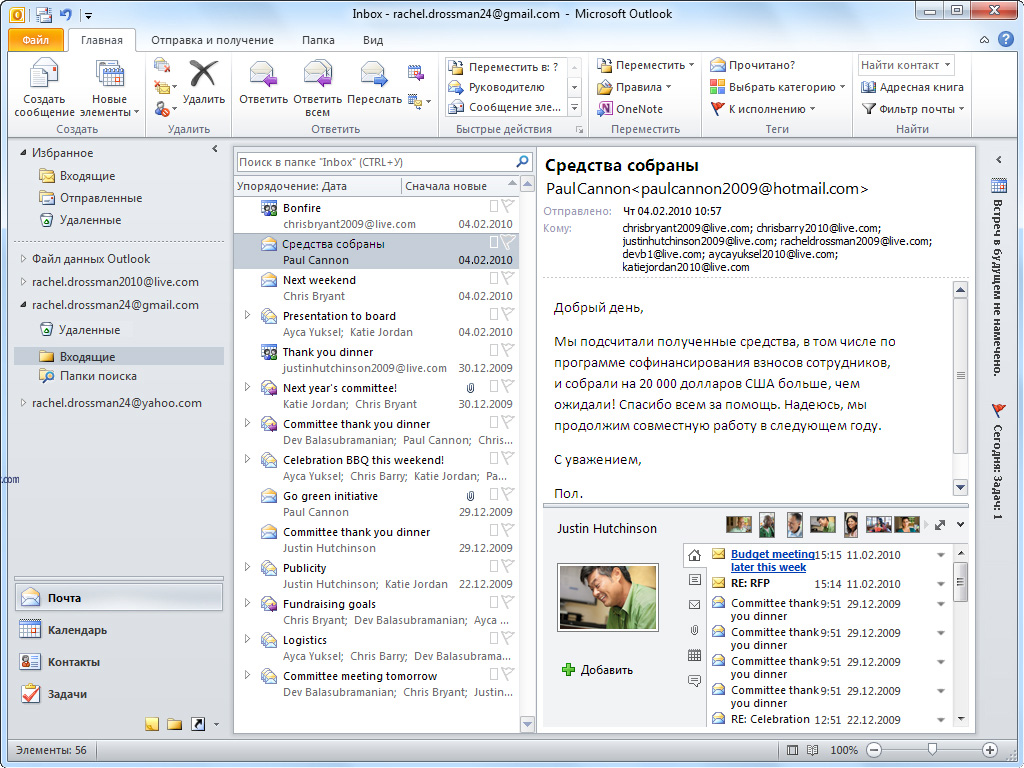This screenshot has height=768, width=1024.
Task: Click the Ignore conversation icon in Delete group
Action: click(x=162, y=65)
